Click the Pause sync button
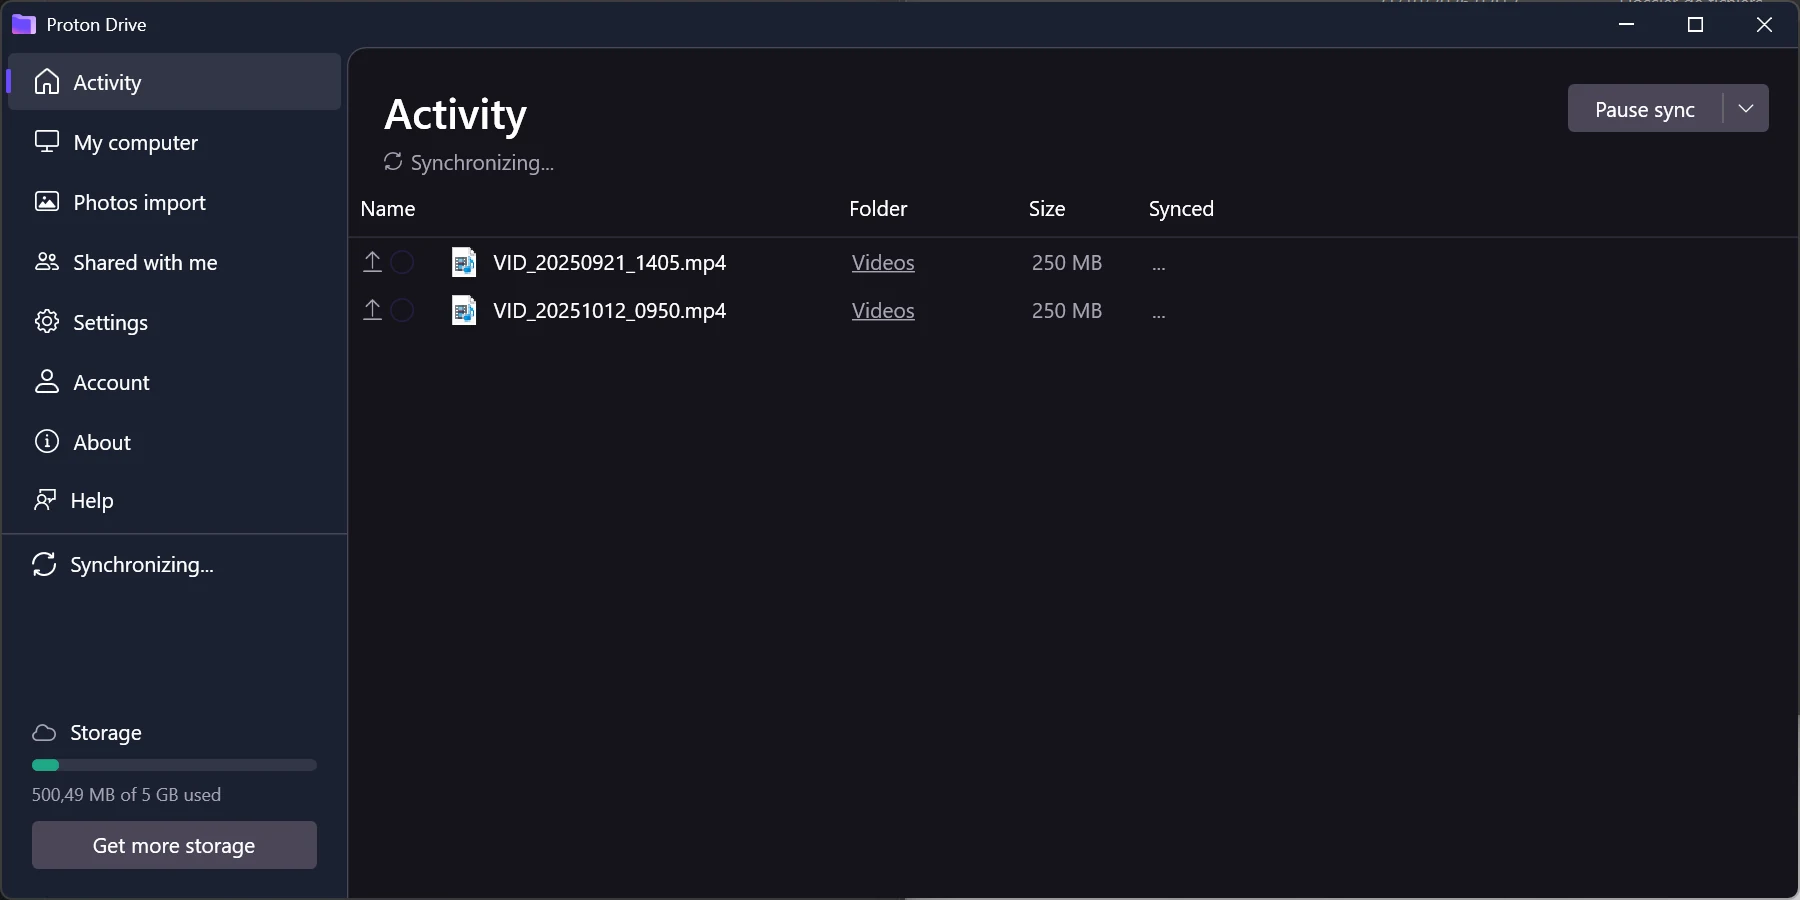This screenshot has height=900, width=1800. click(x=1645, y=109)
